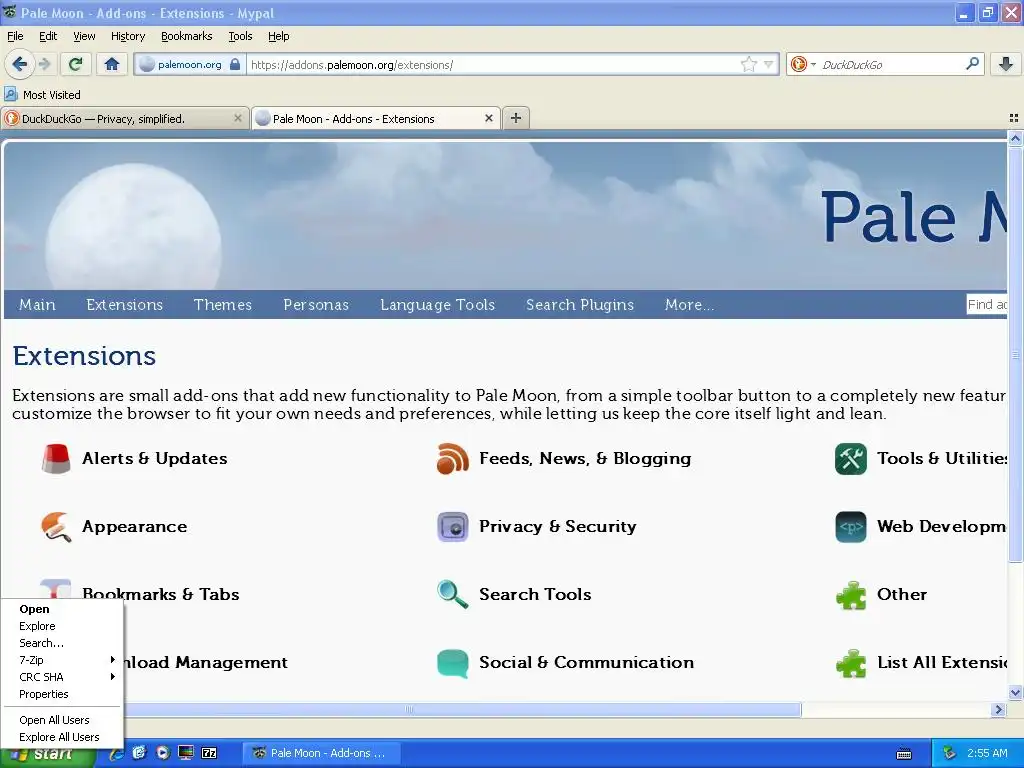Click the Social & Communication speech bubble icon
This screenshot has width=1024, height=768.
pos(453,662)
